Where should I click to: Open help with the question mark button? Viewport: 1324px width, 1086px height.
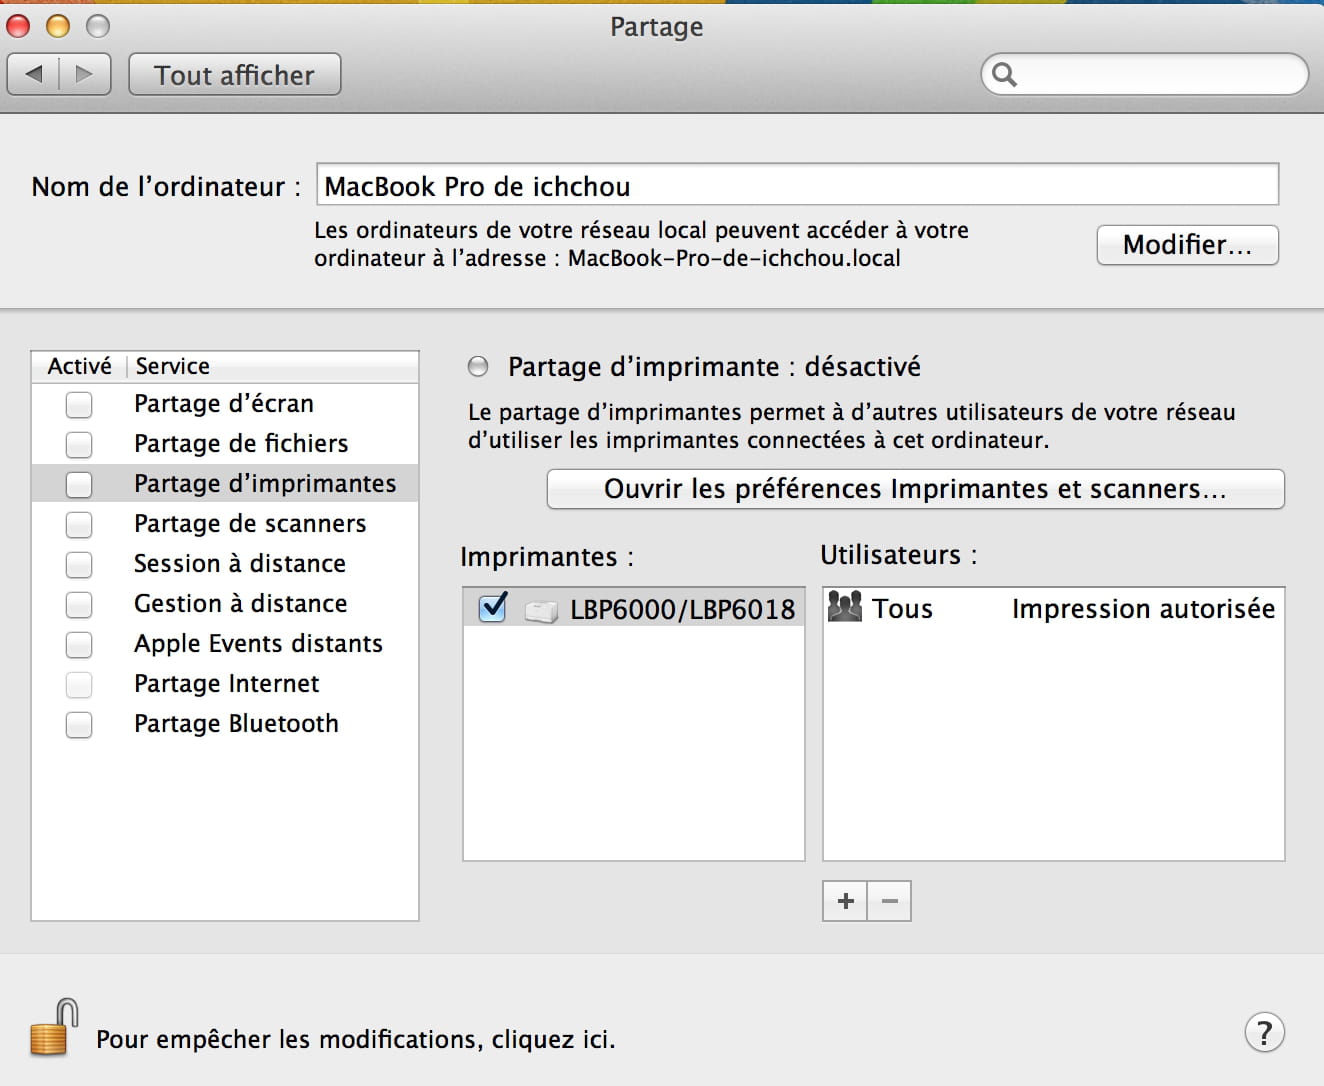(x=1264, y=1033)
